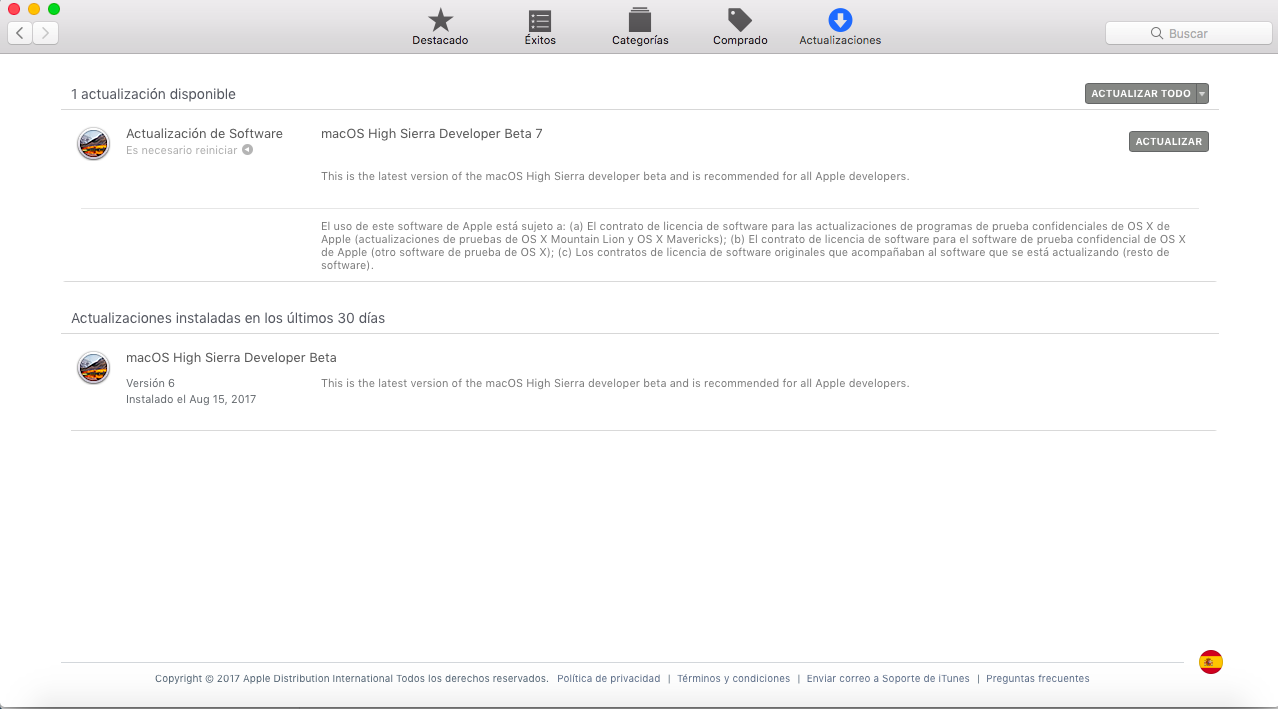1278x709 pixels.
Task: Open the Destacado star tab
Action: tap(440, 27)
